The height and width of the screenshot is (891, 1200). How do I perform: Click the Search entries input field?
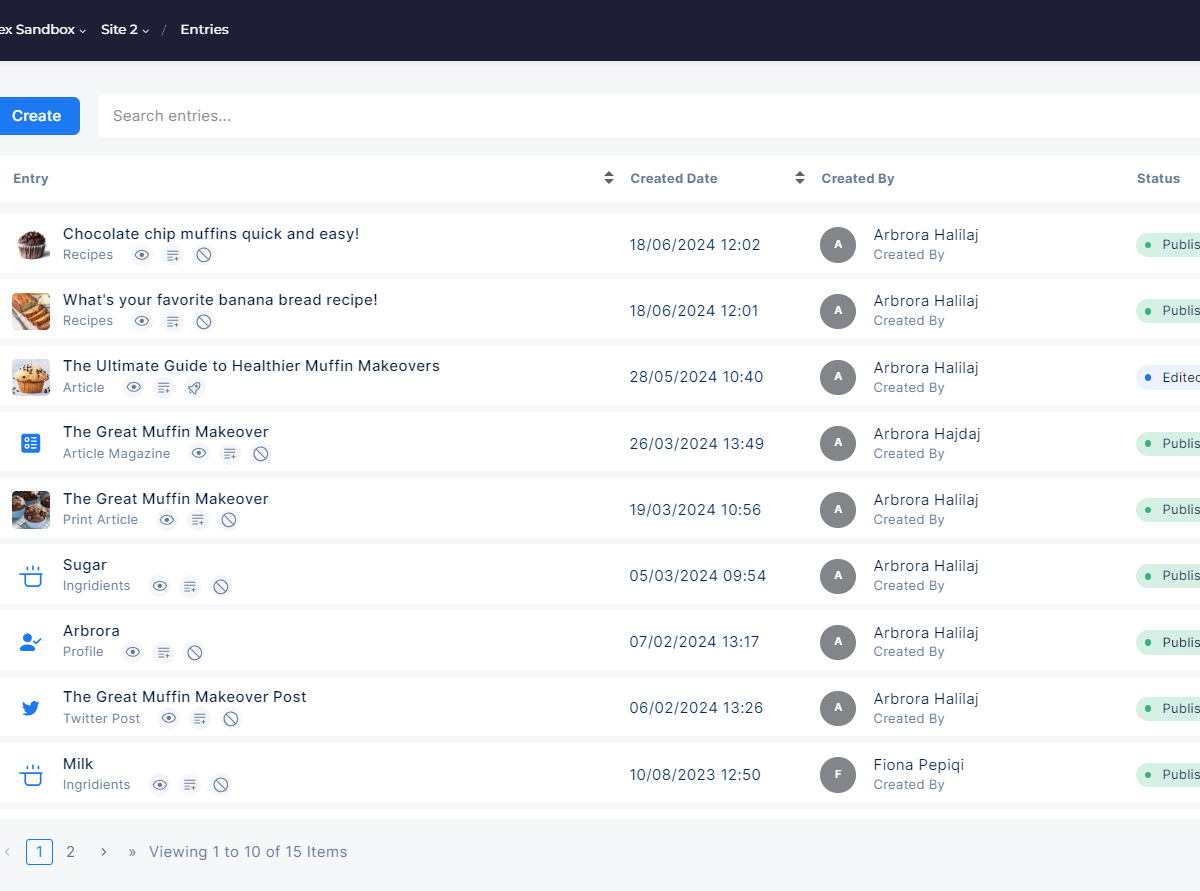point(640,116)
